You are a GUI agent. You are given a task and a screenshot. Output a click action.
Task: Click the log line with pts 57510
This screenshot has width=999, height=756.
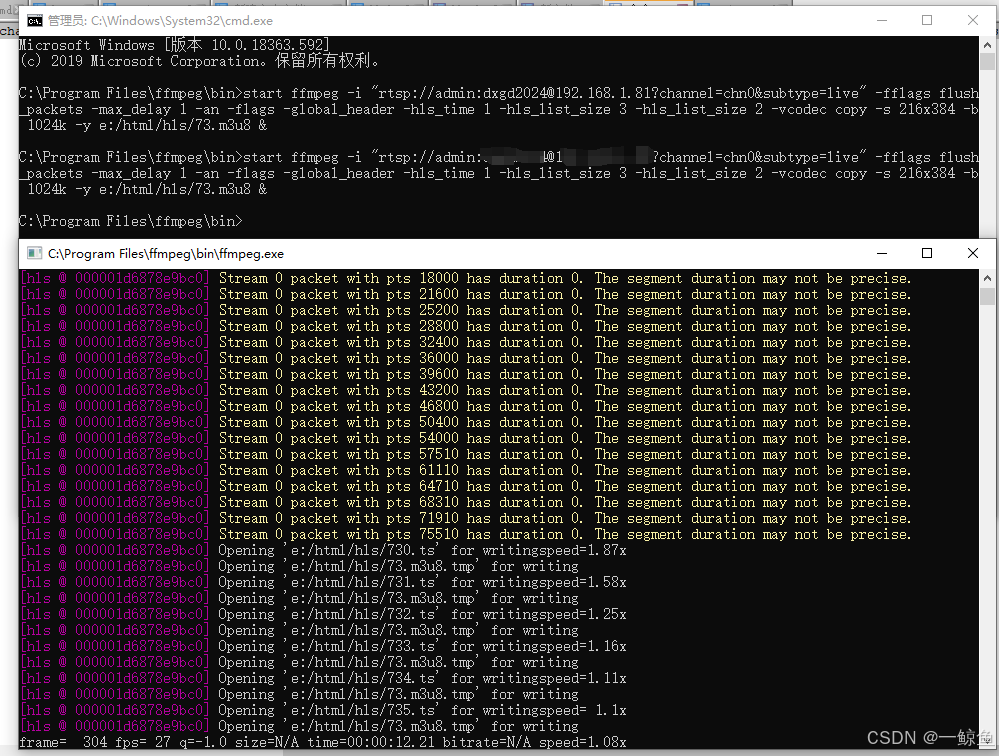click(x=466, y=454)
